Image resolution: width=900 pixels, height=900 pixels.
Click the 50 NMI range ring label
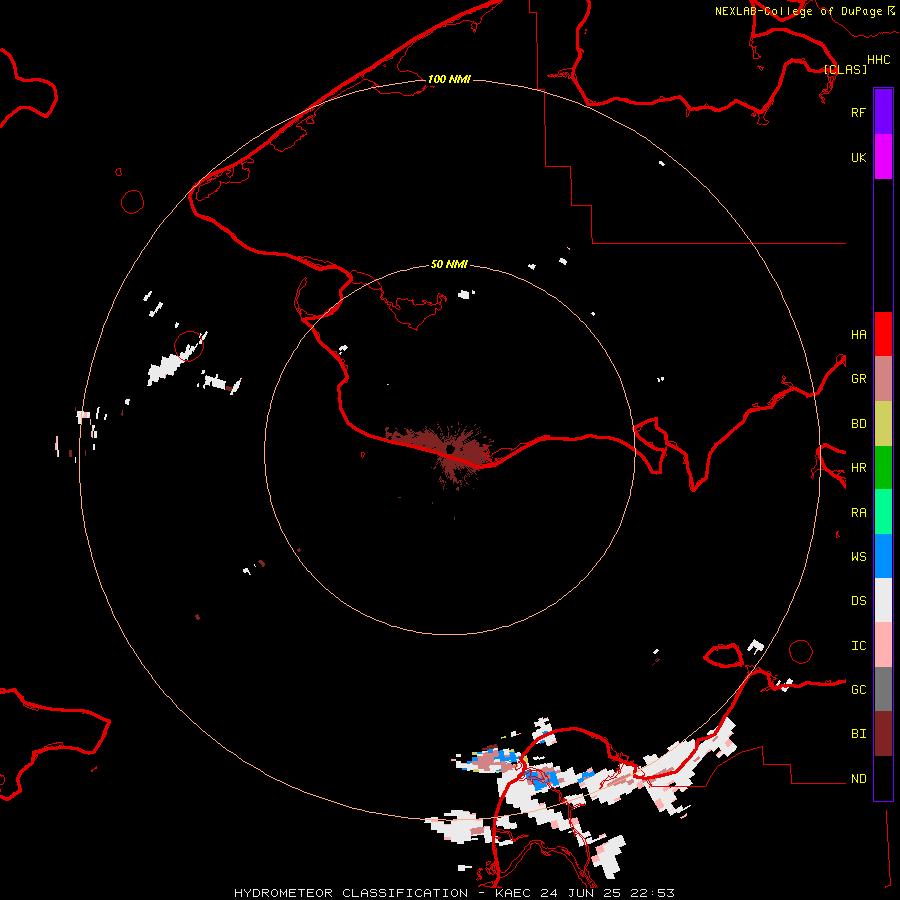[449, 264]
